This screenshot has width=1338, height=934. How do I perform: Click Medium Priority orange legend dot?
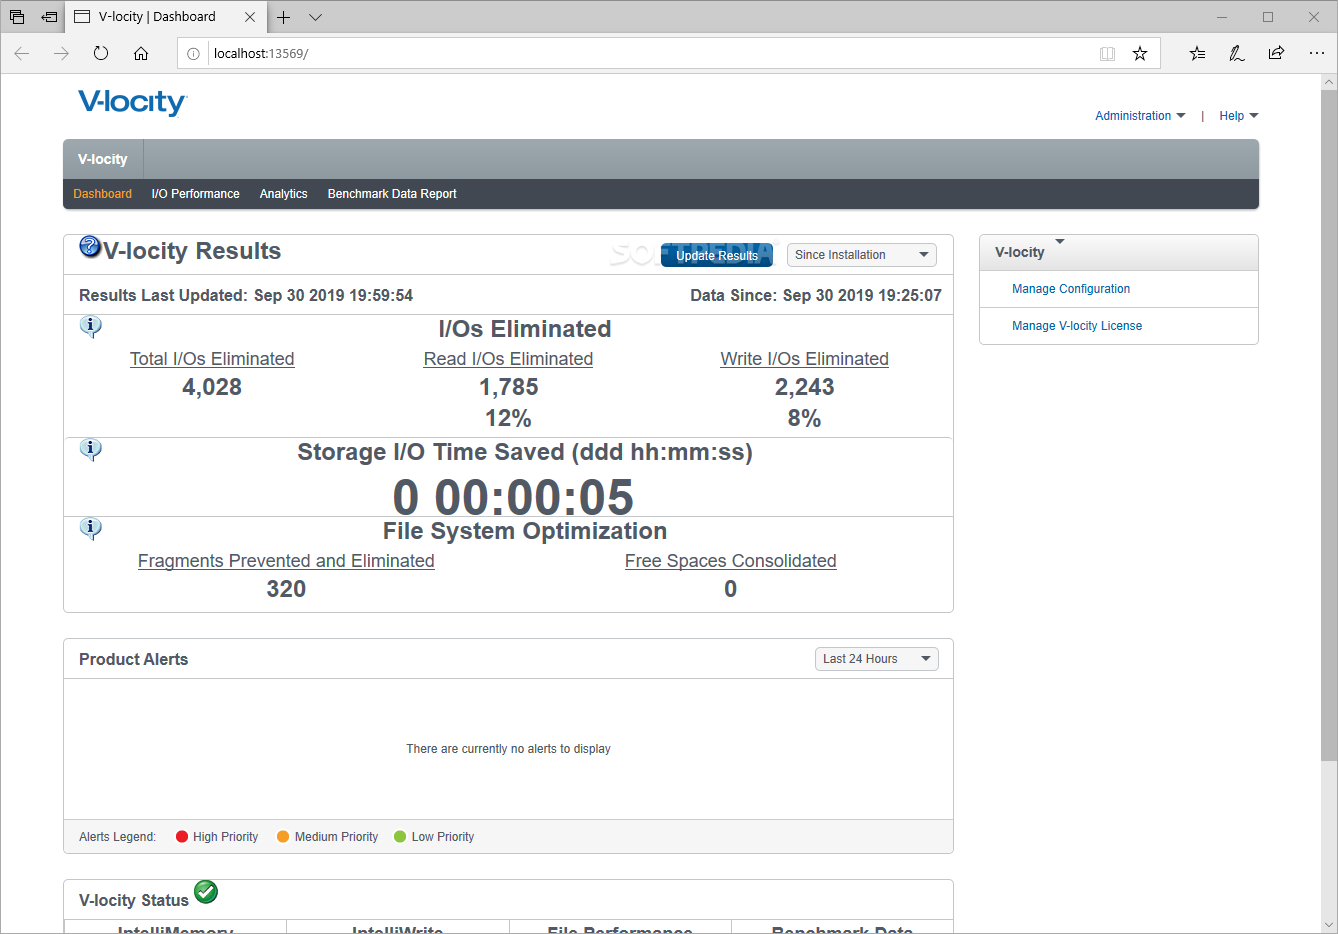coord(283,837)
